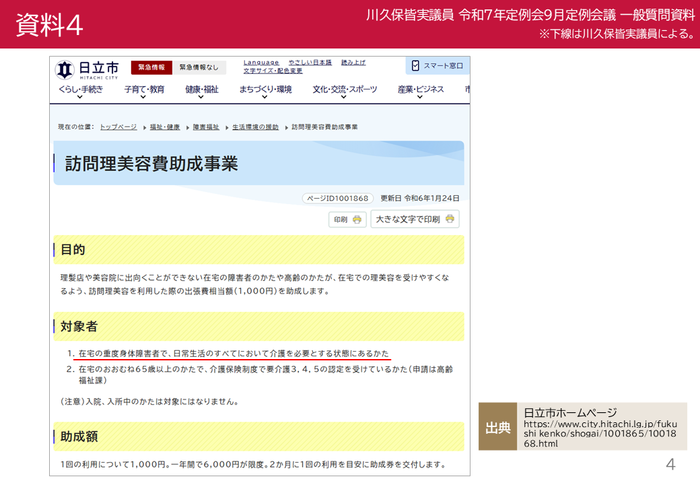The width and height of the screenshot is (700, 485).
Task: Expand the くらし・手続き menu
Action: tap(80, 91)
